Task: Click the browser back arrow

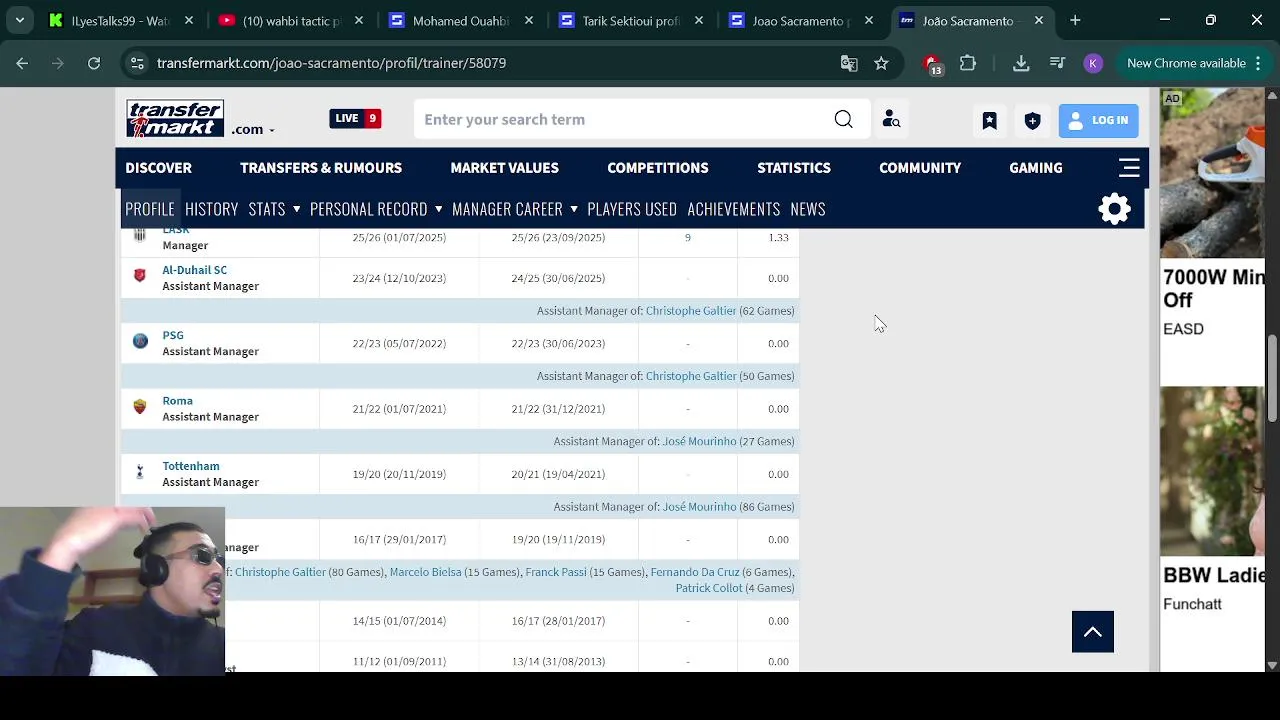Action: click(22, 63)
